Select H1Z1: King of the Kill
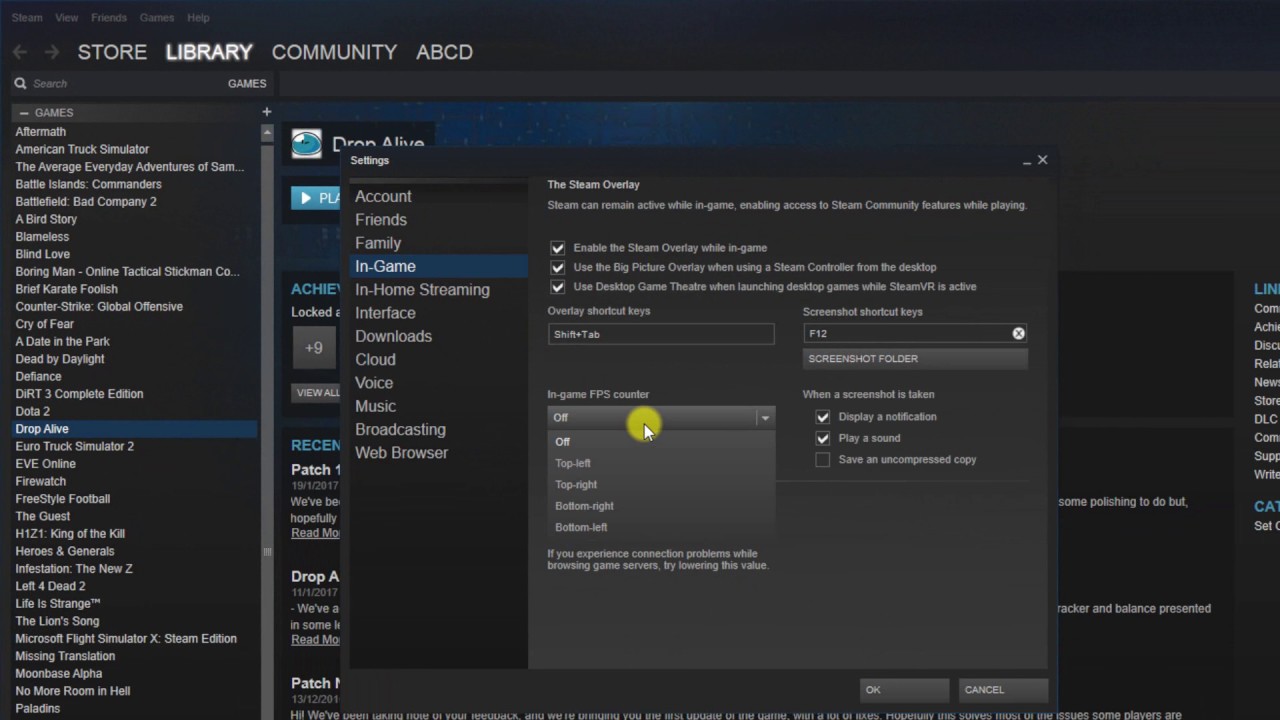1280x720 pixels. point(70,534)
